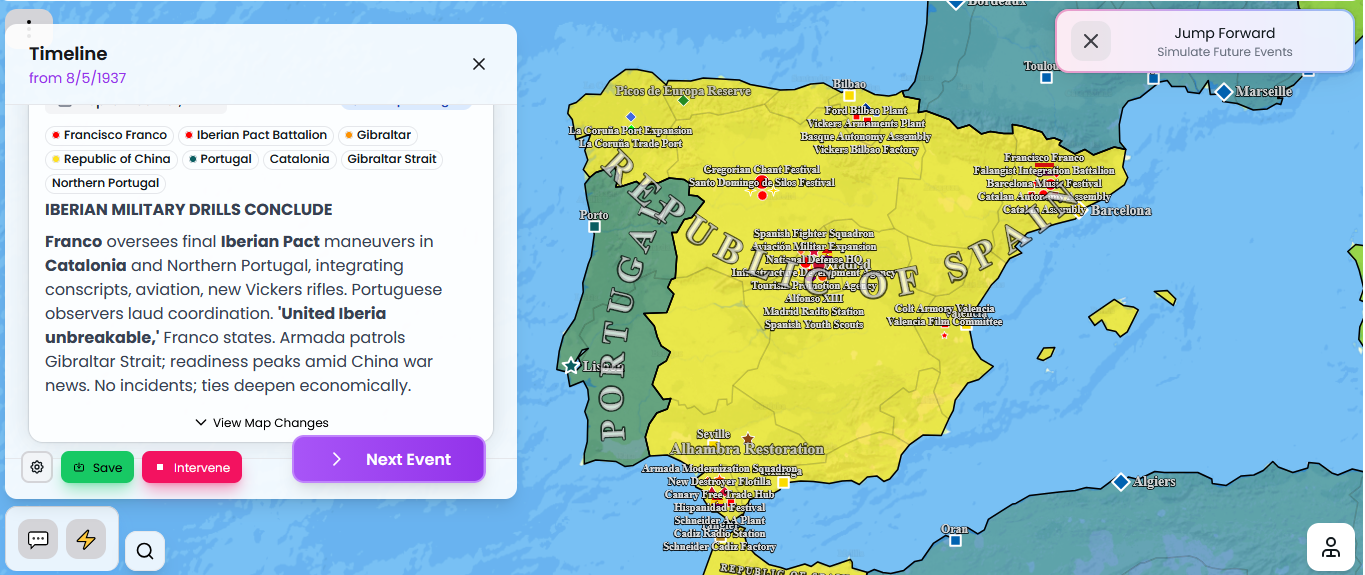1365x575 pixels.
Task: Expand View Map Changes
Action: tap(262, 423)
